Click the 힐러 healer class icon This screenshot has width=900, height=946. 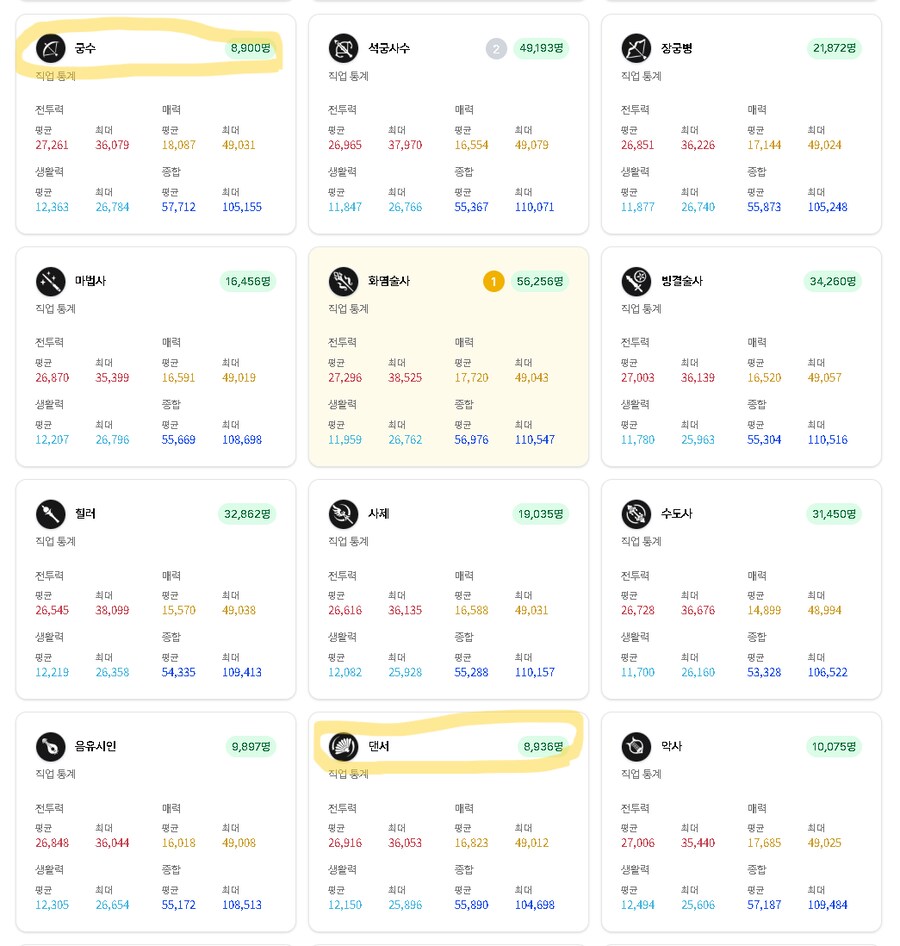[x=51, y=514]
